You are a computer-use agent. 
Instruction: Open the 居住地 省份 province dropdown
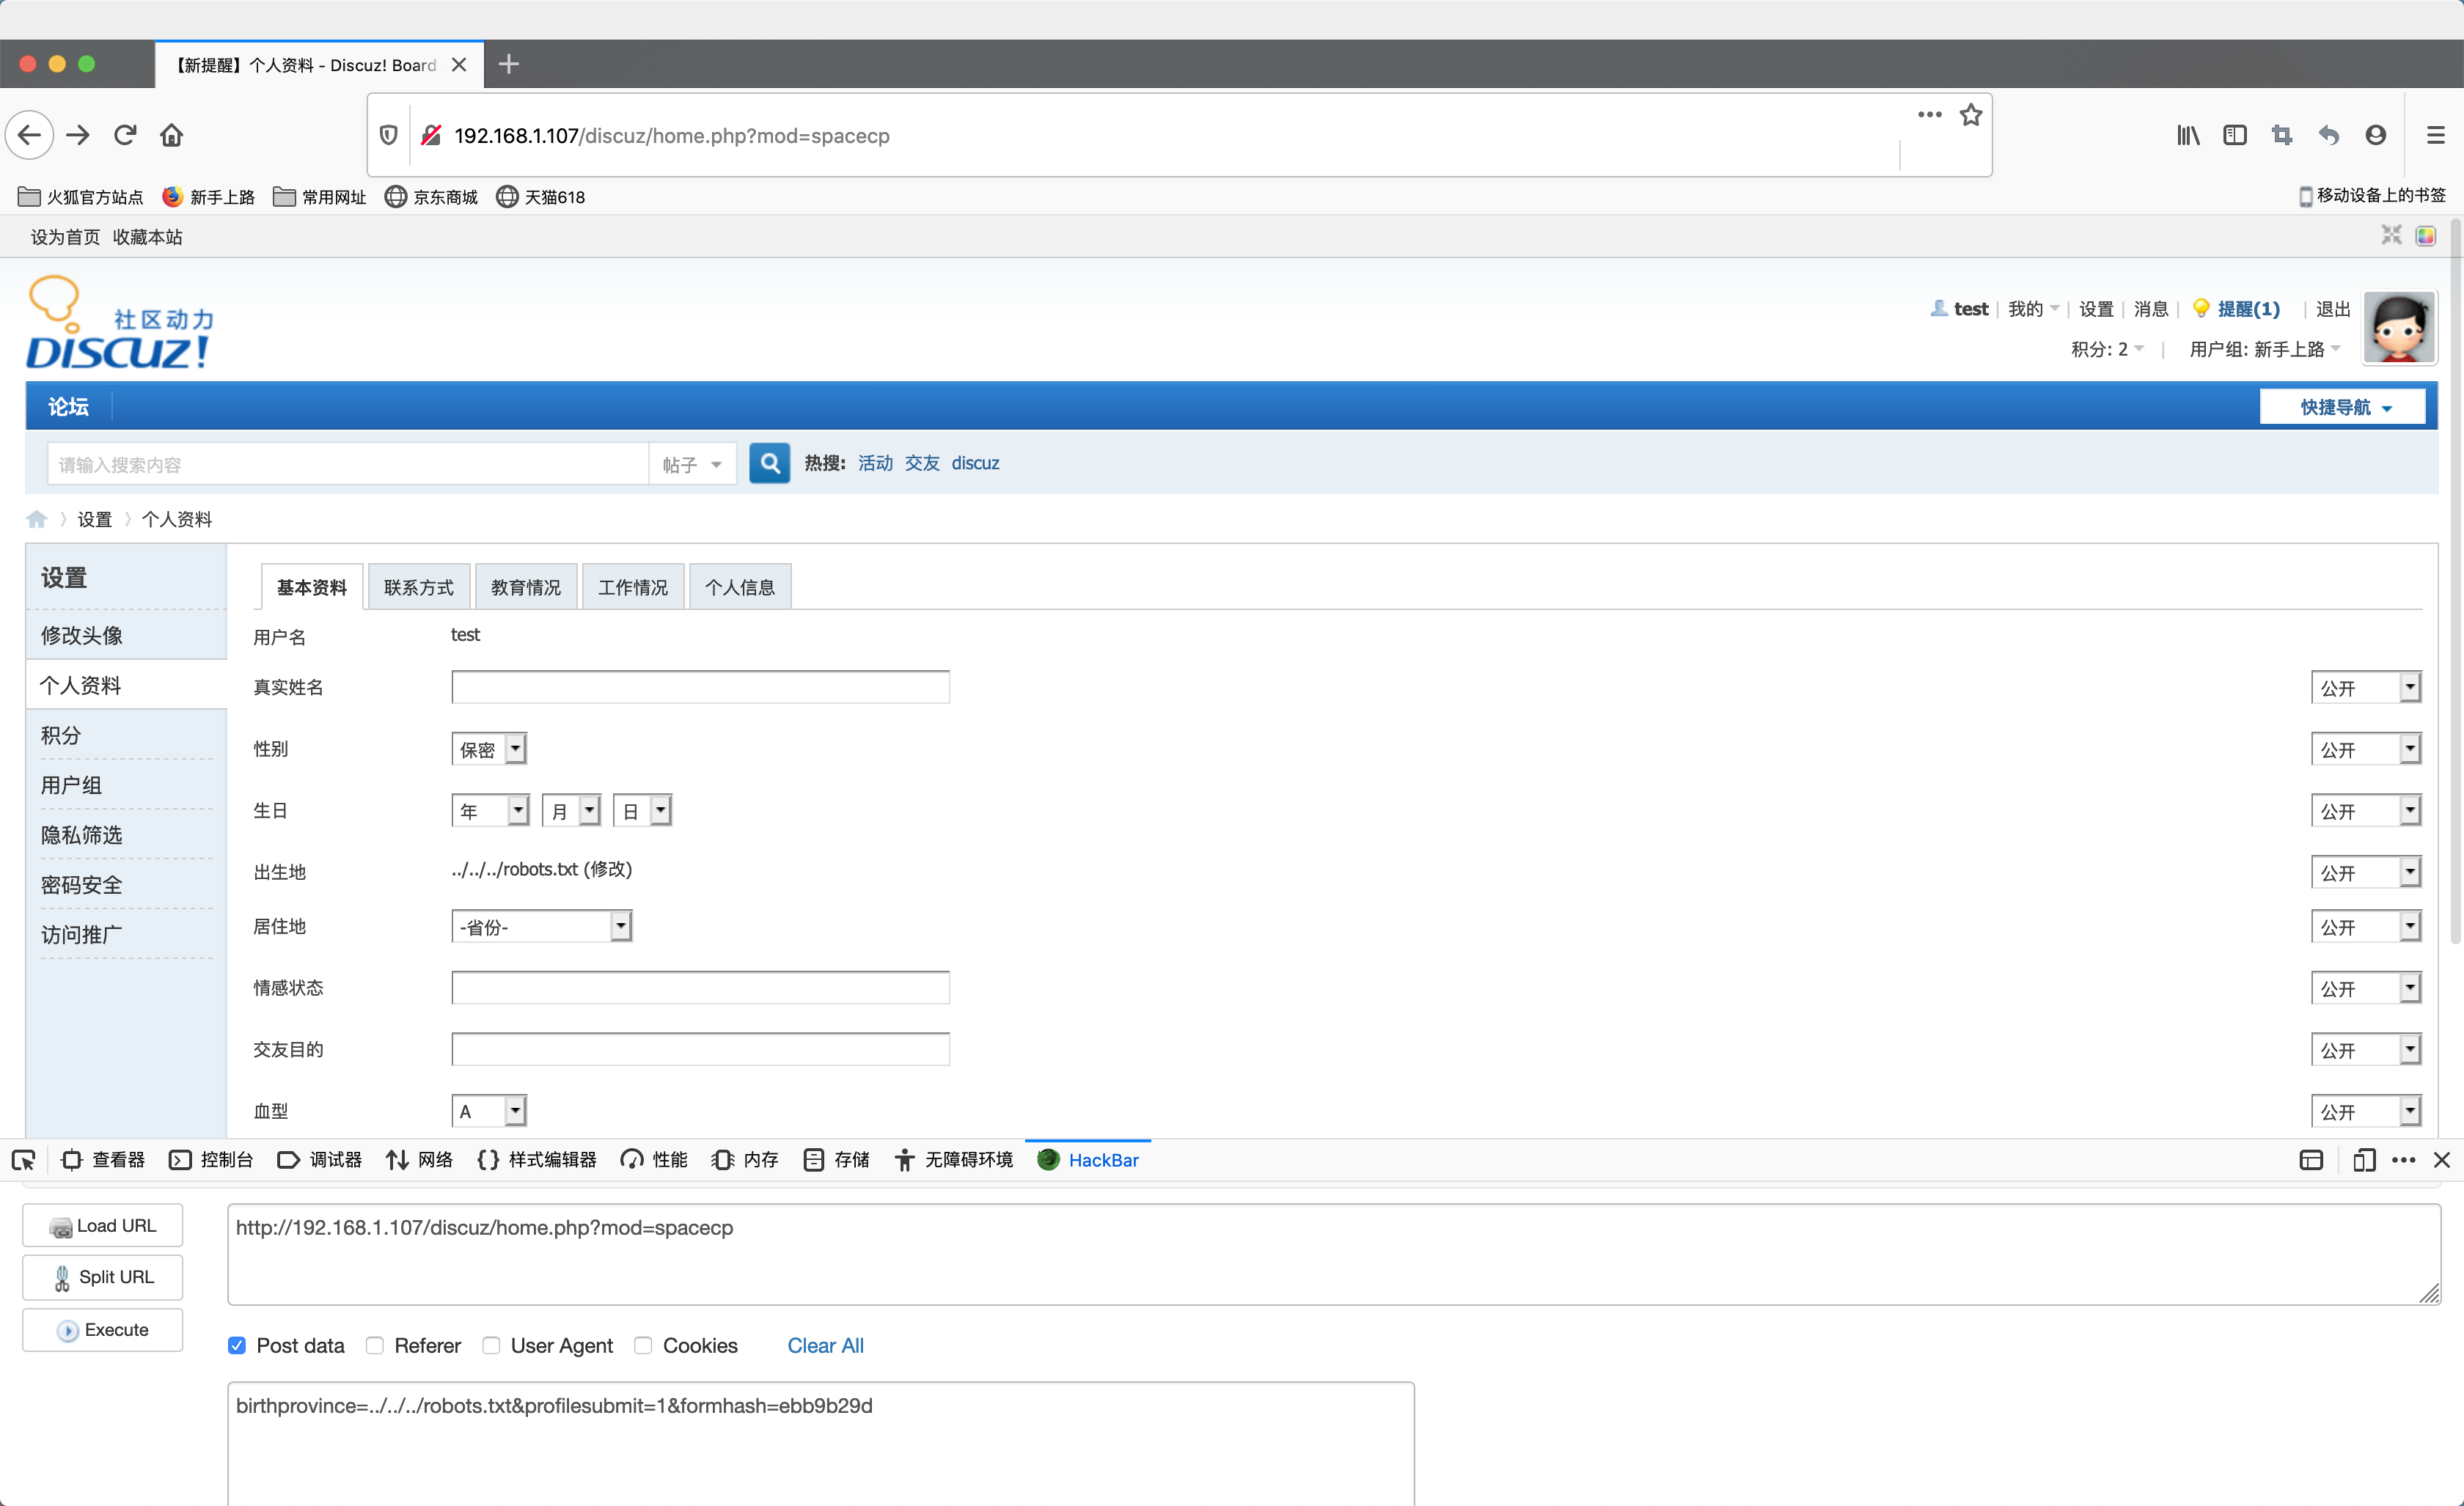pyautogui.click(x=541, y=926)
